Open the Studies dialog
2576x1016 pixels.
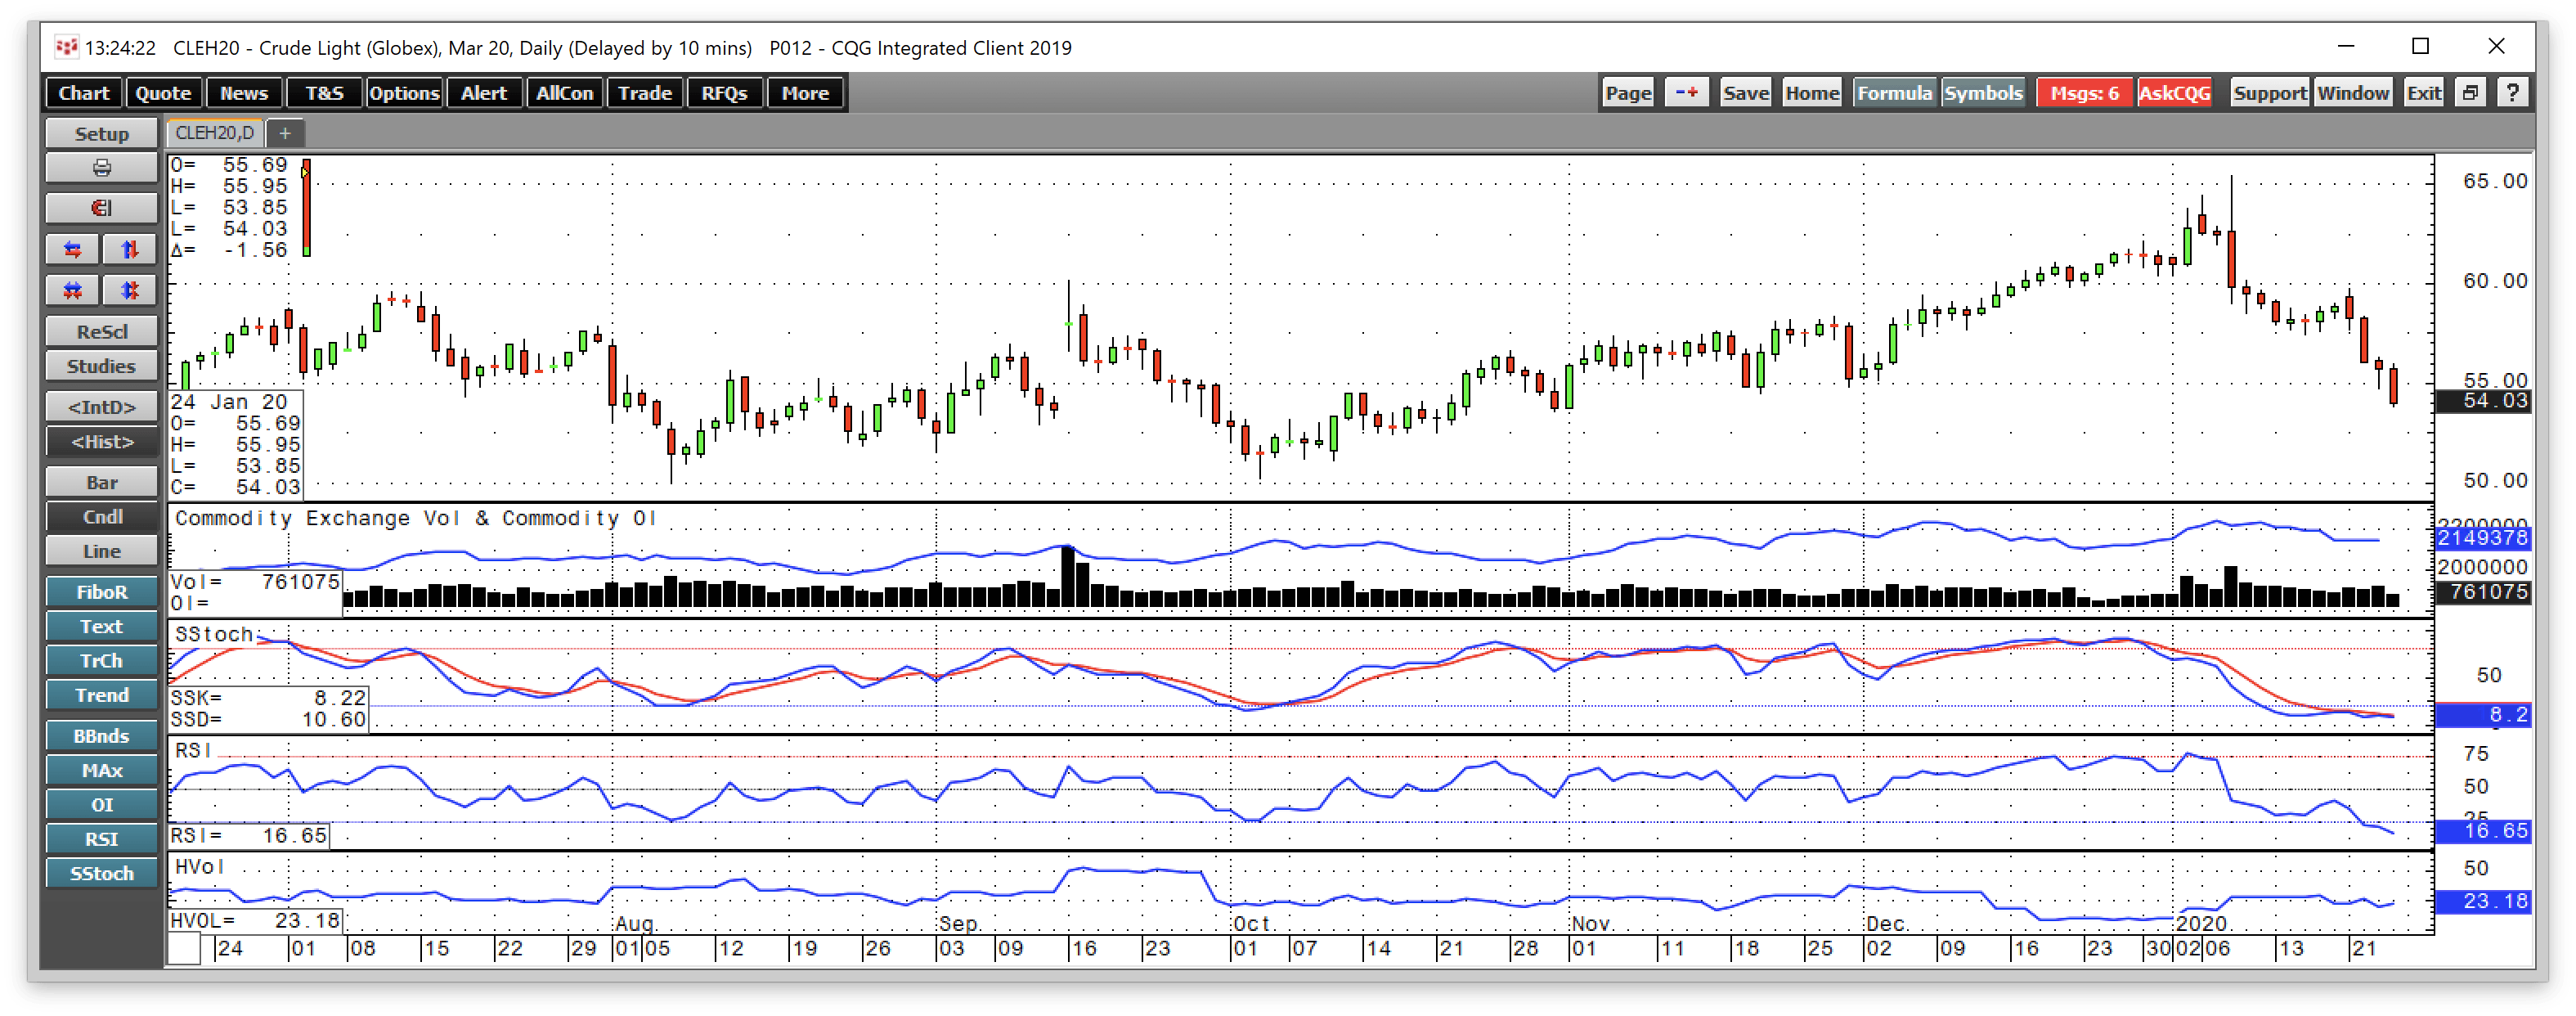point(101,366)
